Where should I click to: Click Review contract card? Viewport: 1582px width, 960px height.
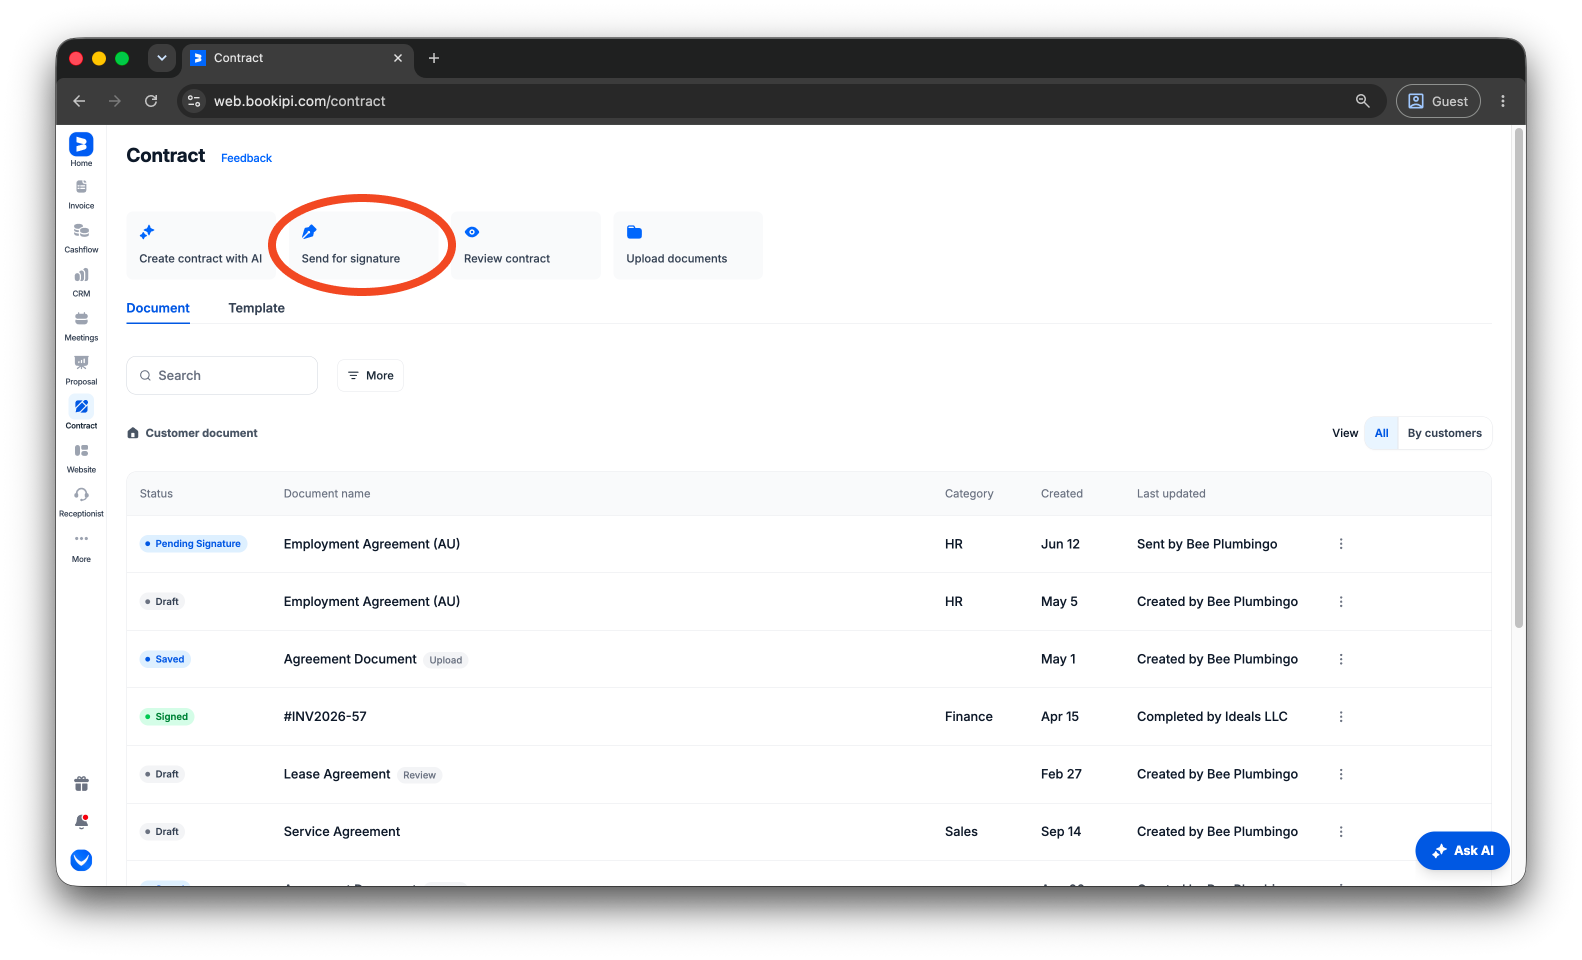point(525,245)
